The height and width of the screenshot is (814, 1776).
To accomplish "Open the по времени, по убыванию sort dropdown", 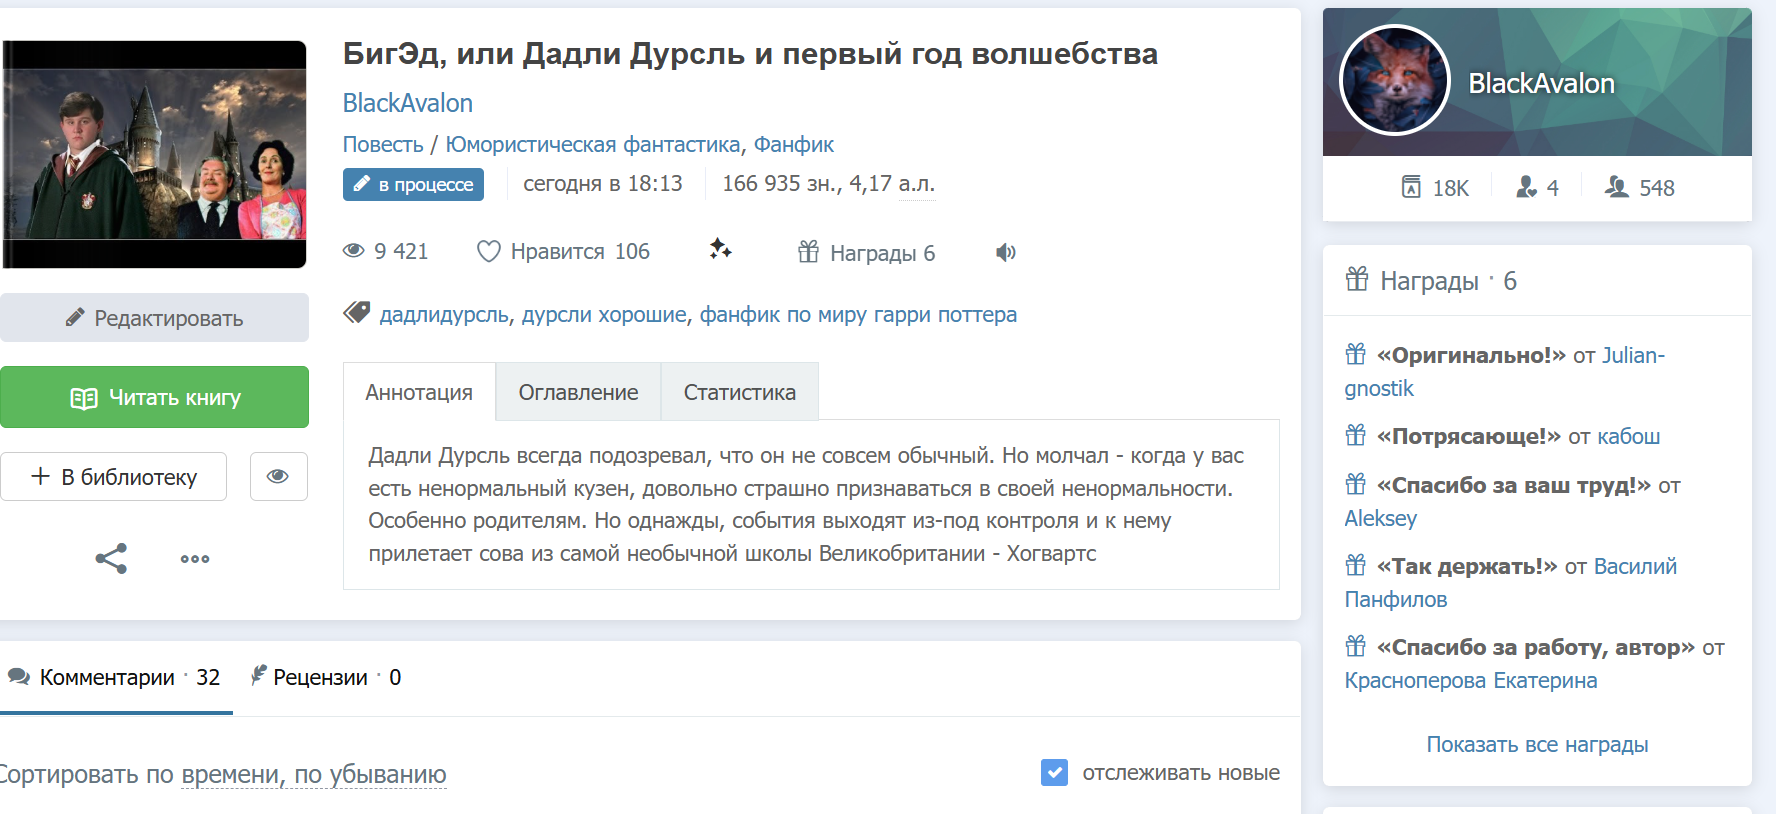I will pos(314,774).
